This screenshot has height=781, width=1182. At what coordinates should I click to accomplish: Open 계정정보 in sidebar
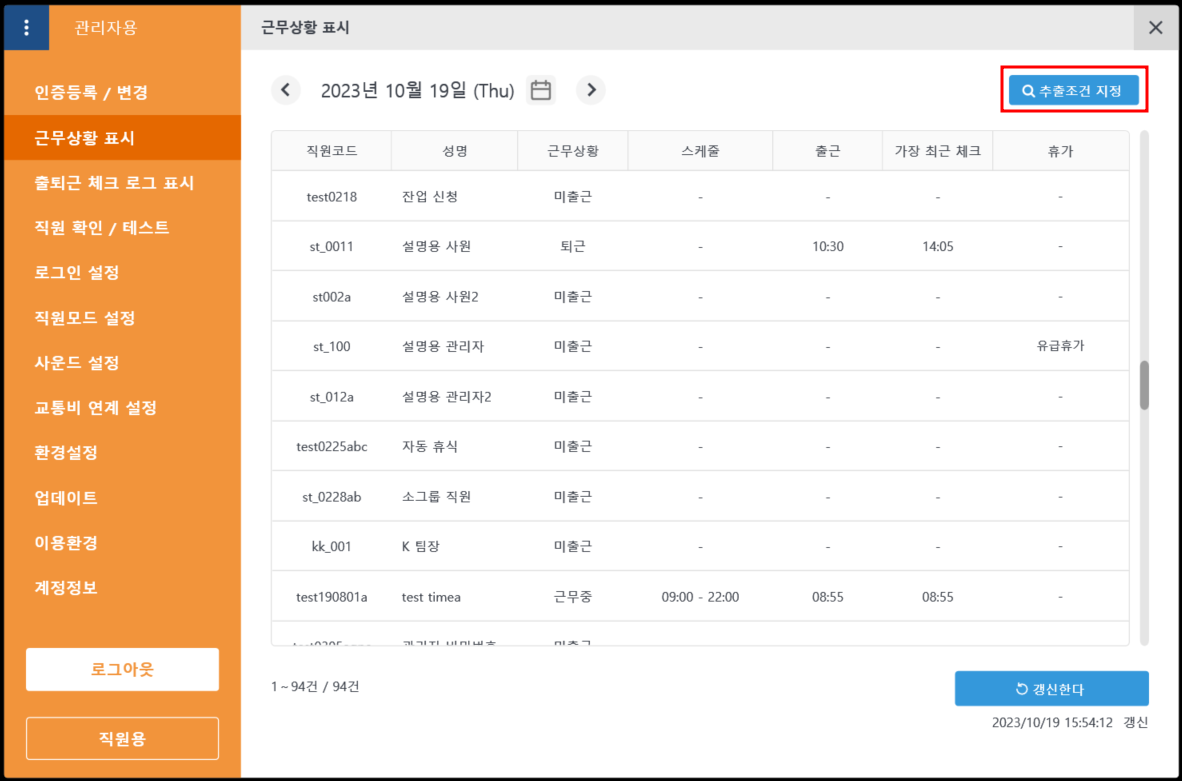pyautogui.click(x=66, y=587)
